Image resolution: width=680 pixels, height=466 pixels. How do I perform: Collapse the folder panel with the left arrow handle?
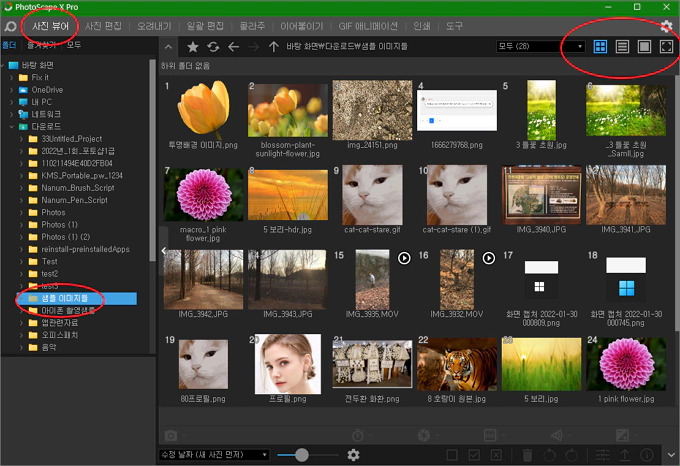coord(163,251)
